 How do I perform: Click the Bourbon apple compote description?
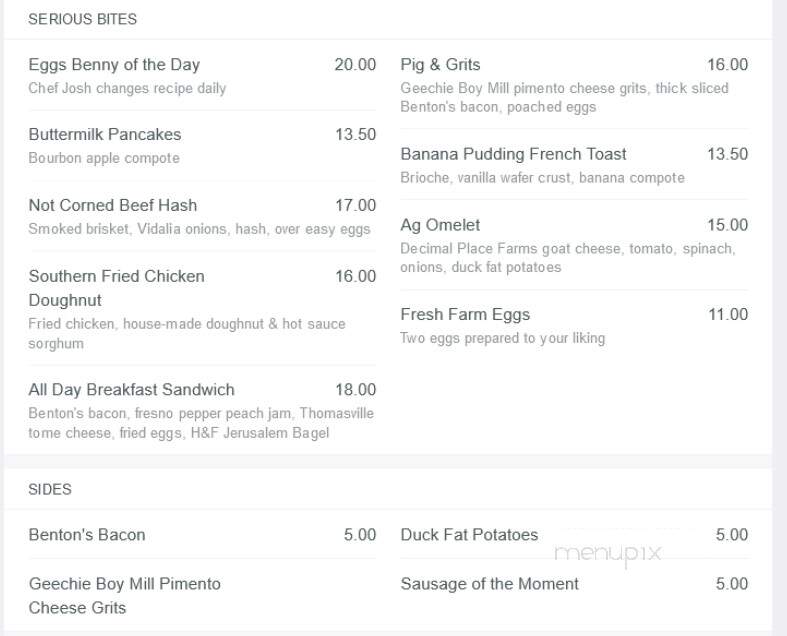tap(104, 158)
